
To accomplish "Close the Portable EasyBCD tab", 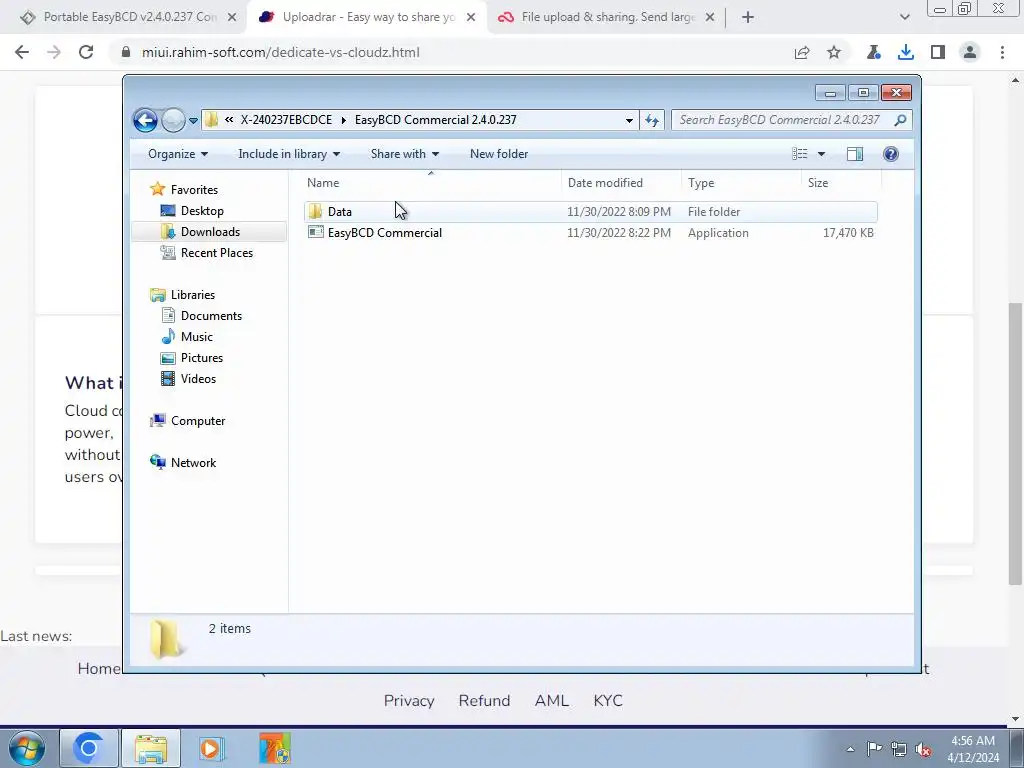I will 232,18.
